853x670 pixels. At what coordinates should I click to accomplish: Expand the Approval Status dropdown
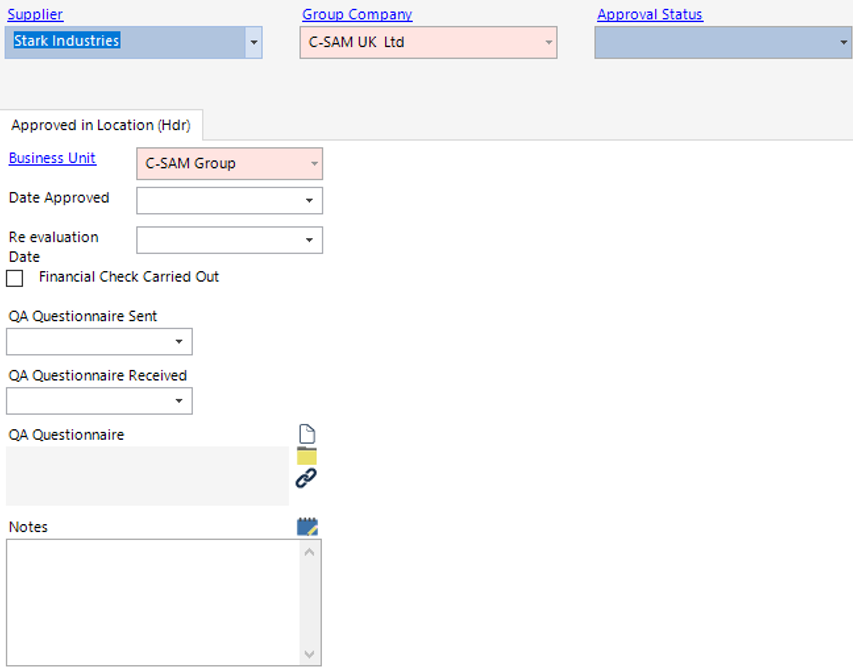click(x=843, y=43)
